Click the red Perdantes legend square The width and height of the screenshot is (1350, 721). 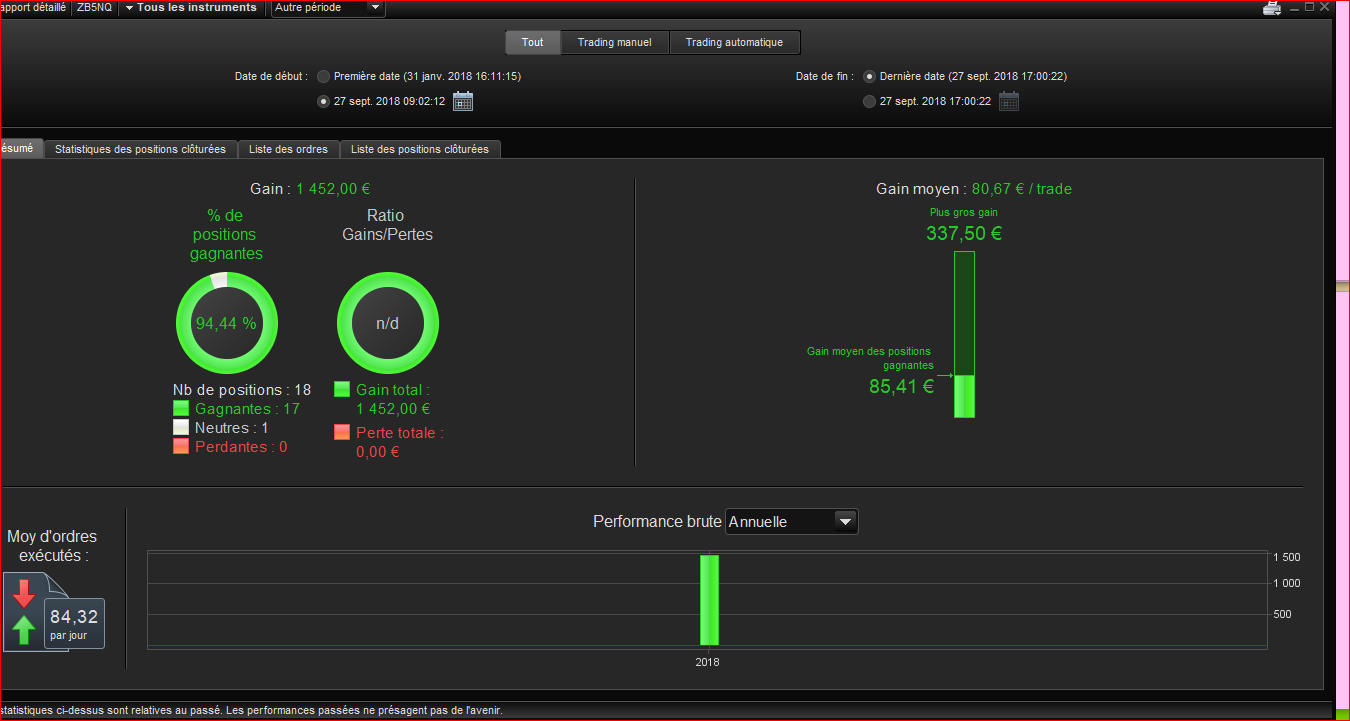(x=181, y=446)
